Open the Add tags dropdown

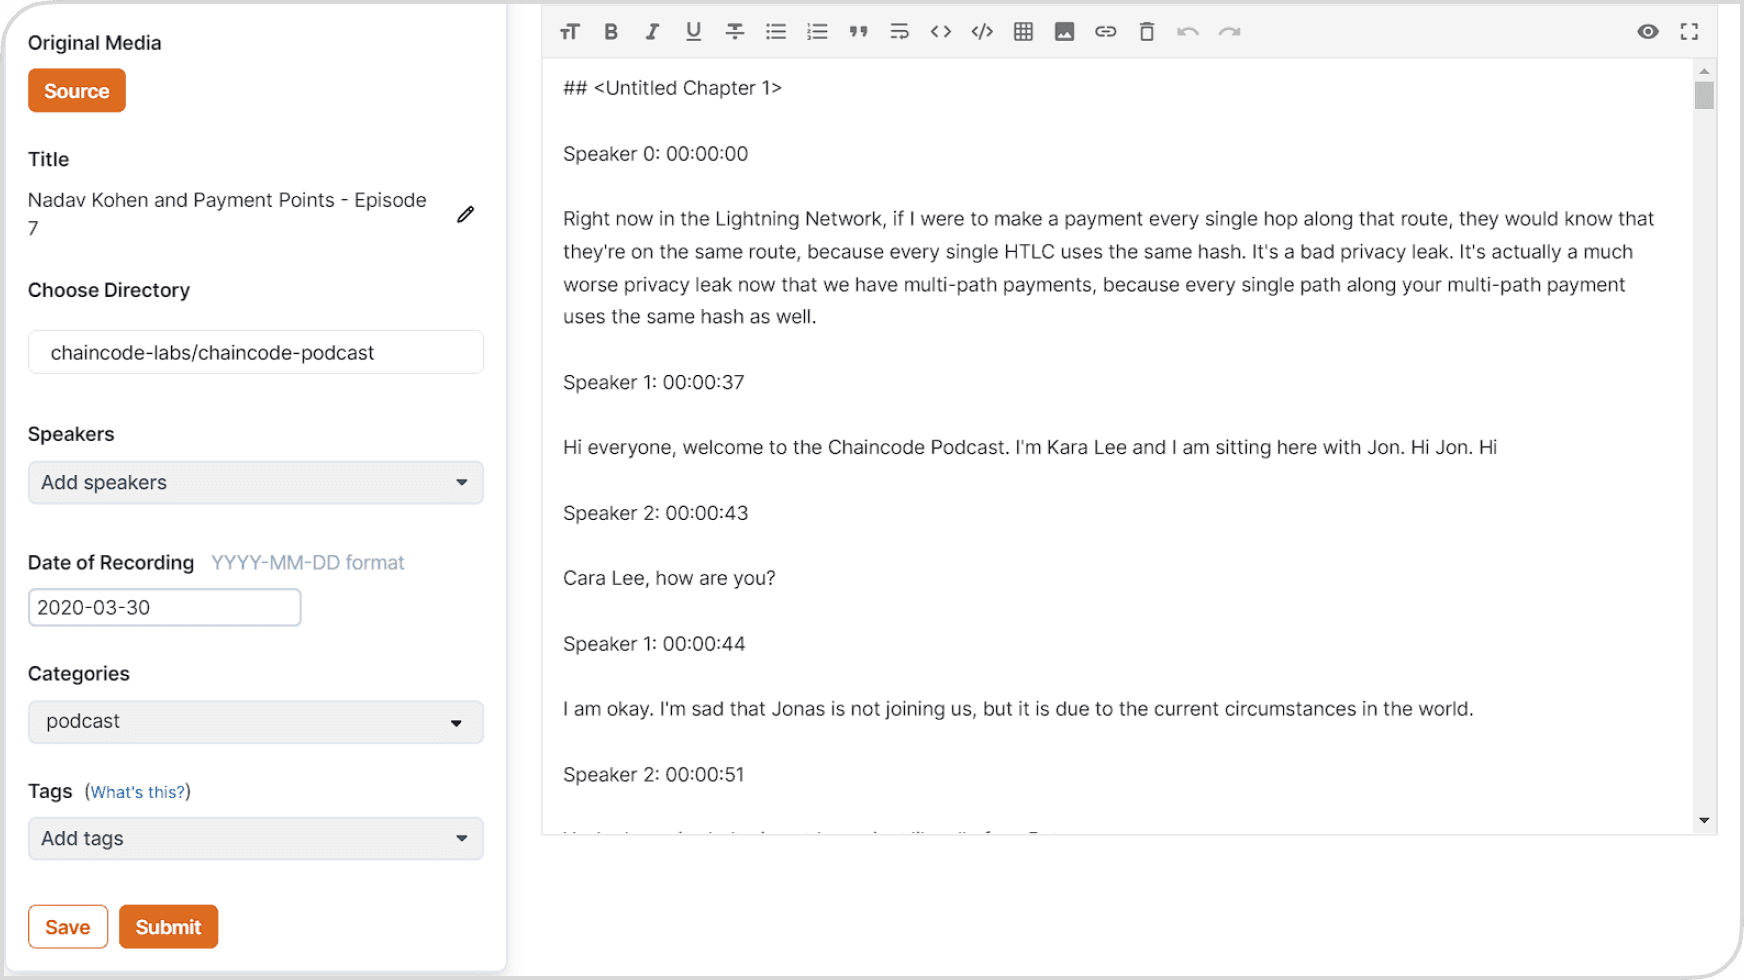tap(255, 839)
